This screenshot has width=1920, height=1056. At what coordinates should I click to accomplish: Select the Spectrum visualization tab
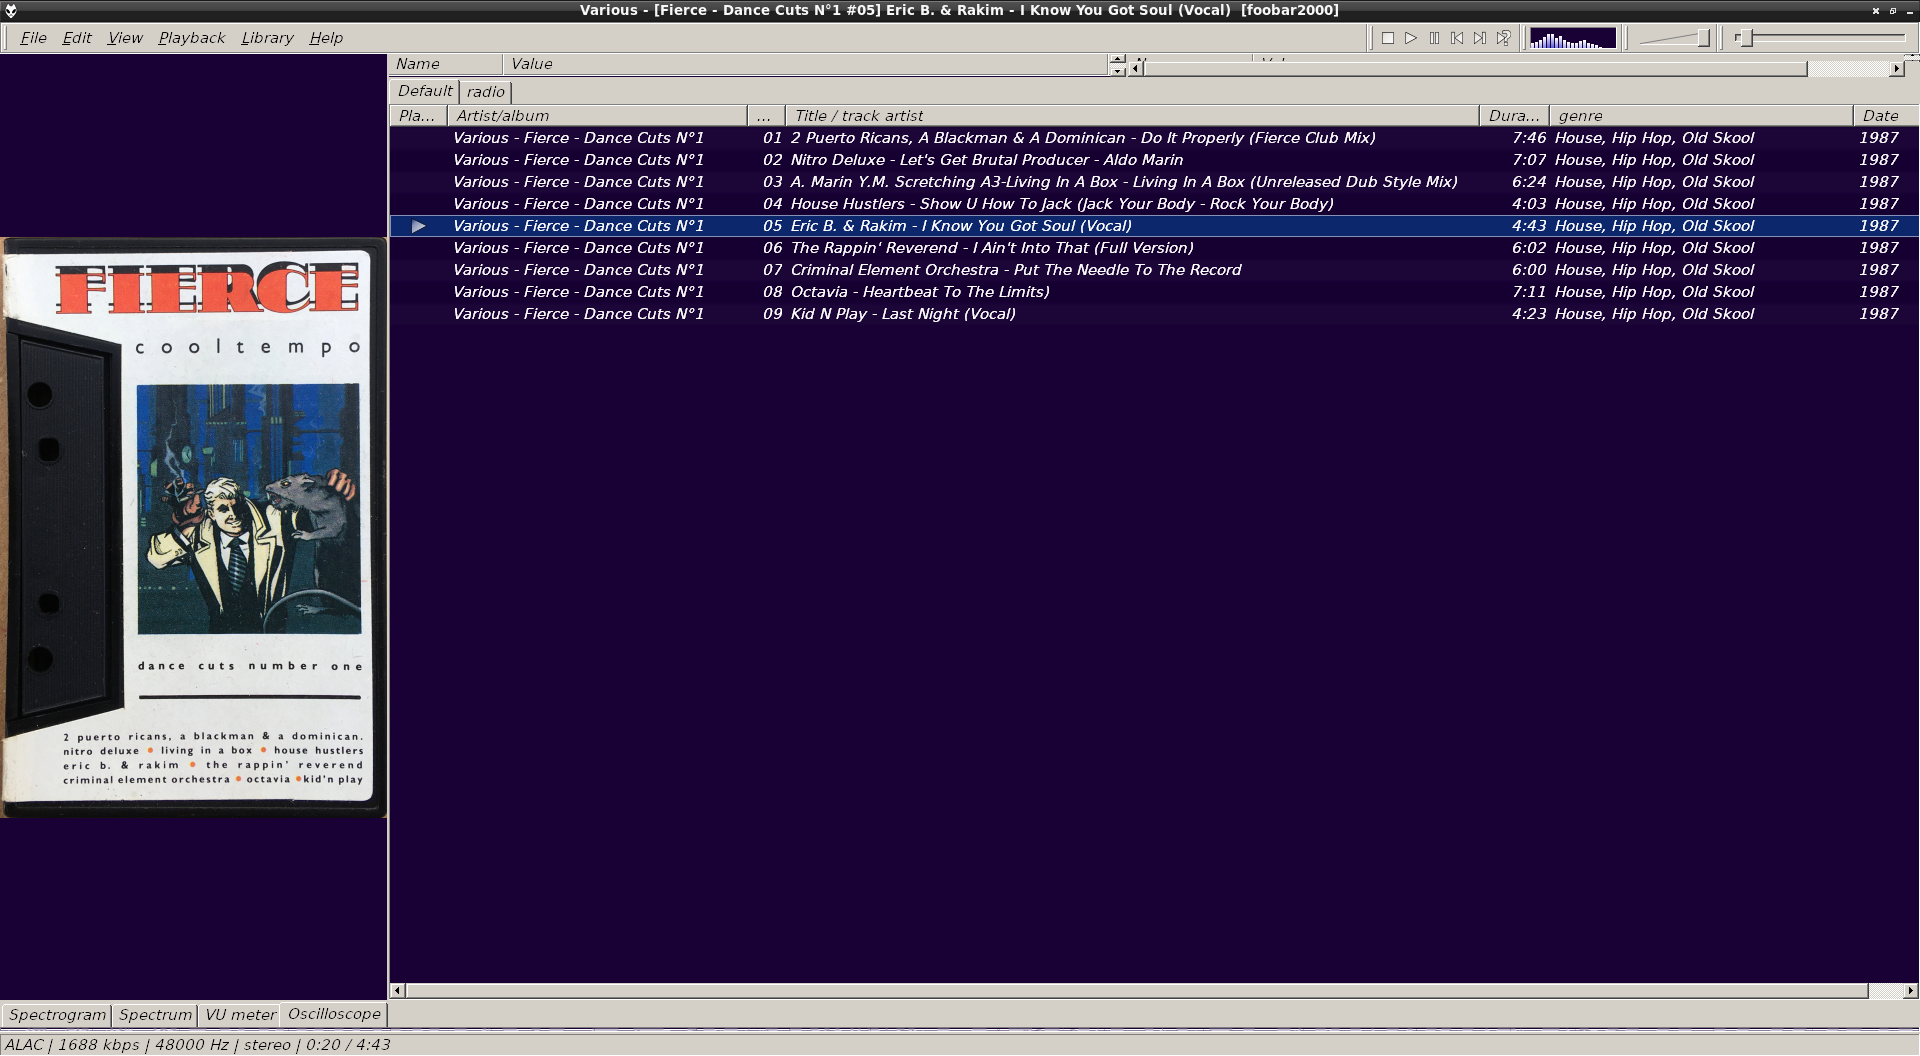pos(155,1015)
